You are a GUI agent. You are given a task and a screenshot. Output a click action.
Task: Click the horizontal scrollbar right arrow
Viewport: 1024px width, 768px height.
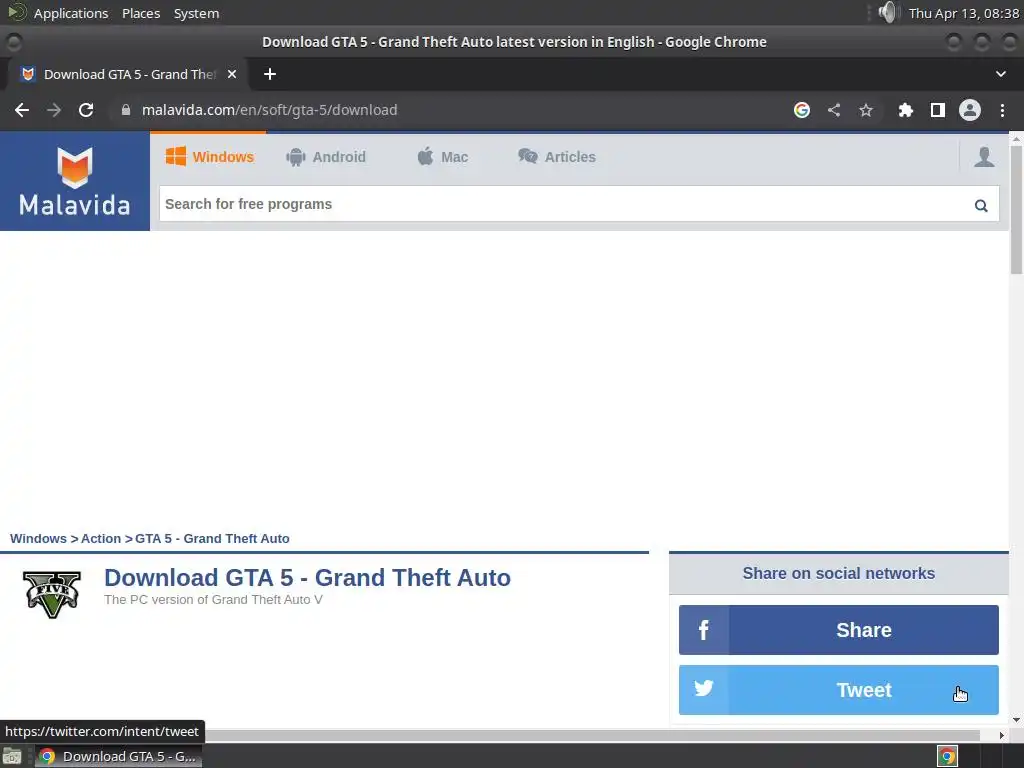coord(1002,735)
